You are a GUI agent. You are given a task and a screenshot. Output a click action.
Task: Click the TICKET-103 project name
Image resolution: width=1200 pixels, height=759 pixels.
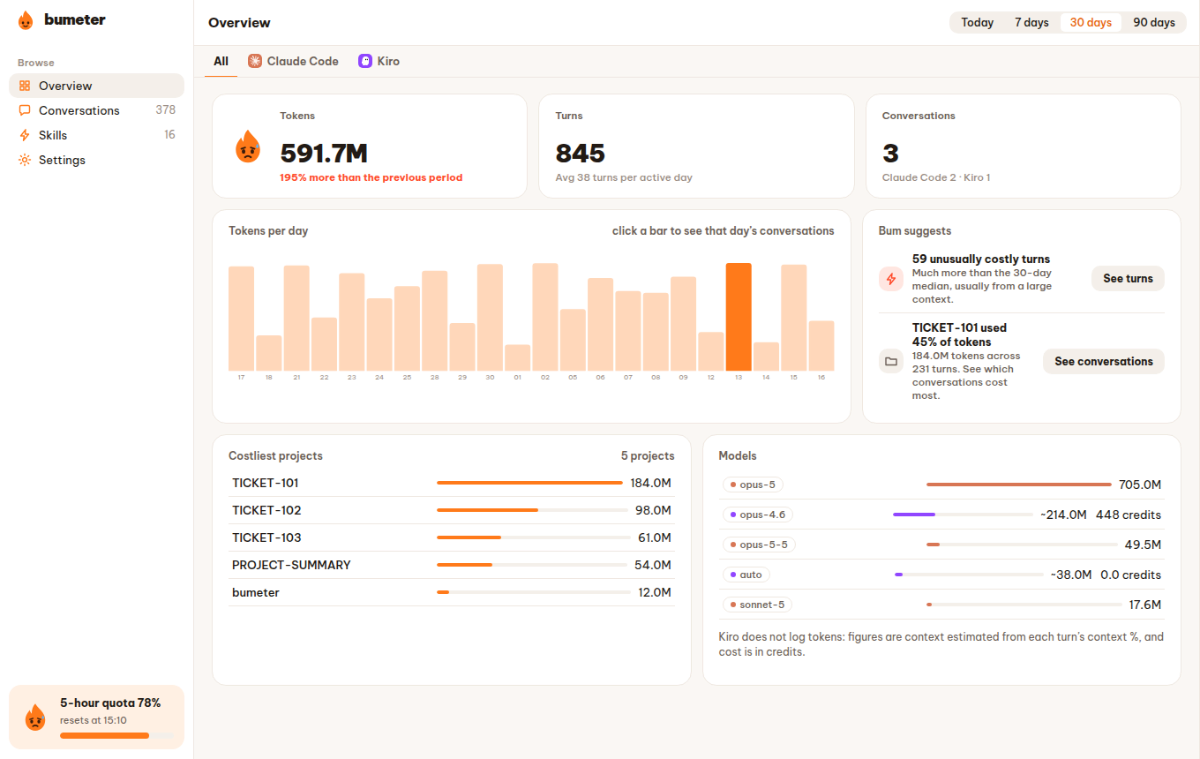[266, 538]
